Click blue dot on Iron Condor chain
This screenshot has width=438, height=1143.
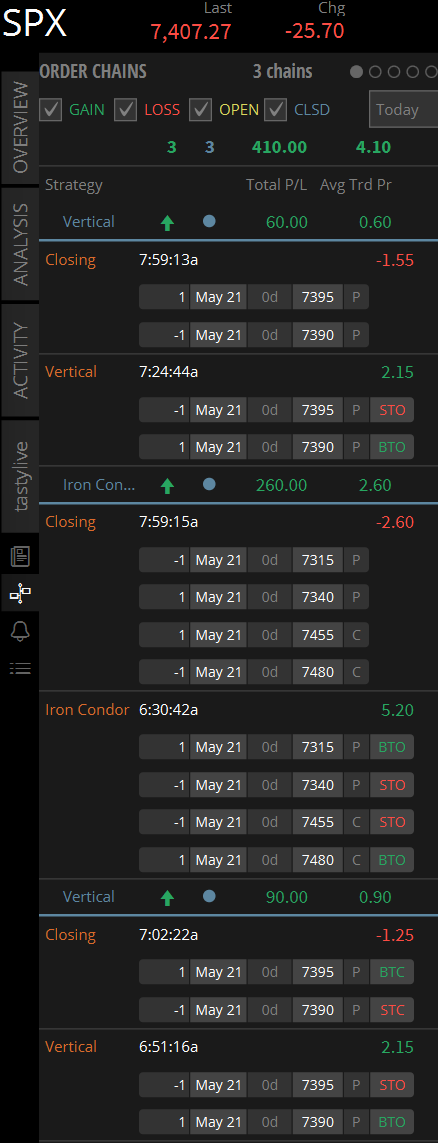pos(209,484)
